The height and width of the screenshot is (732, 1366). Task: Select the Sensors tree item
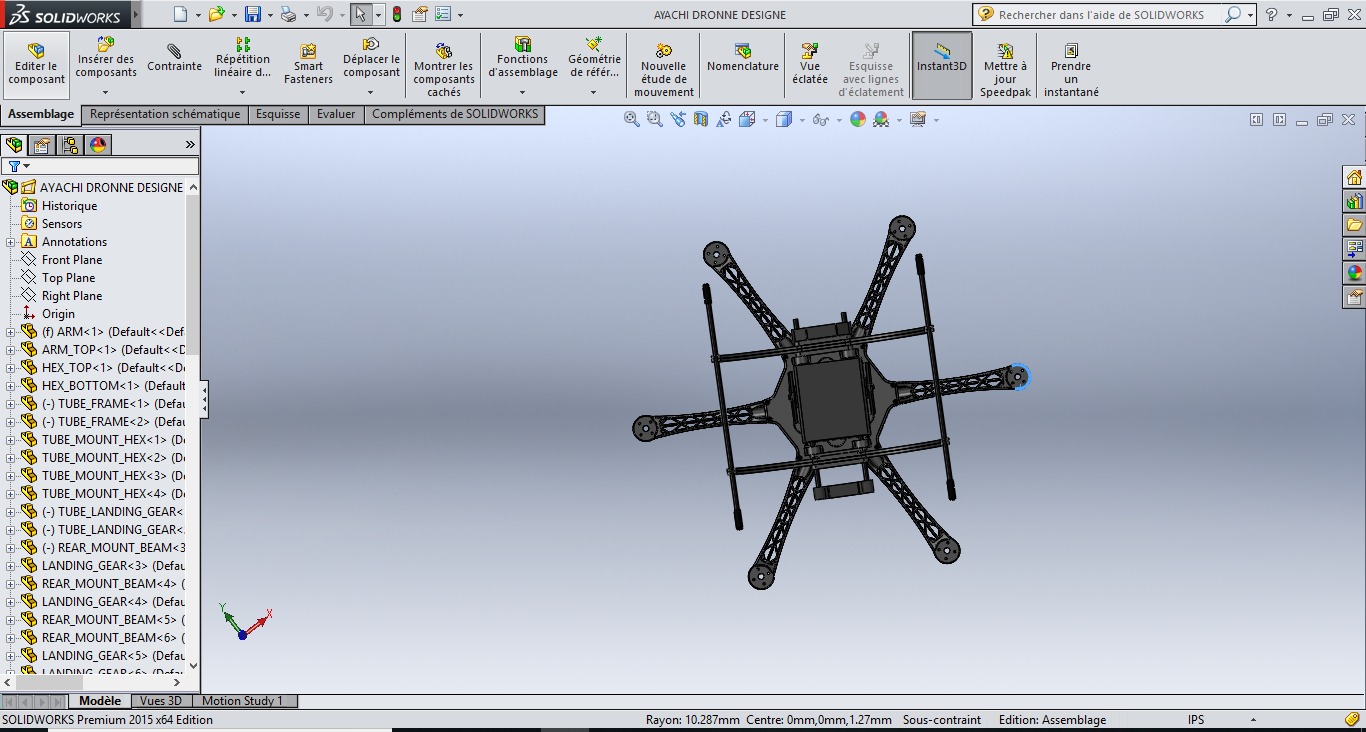(x=62, y=224)
